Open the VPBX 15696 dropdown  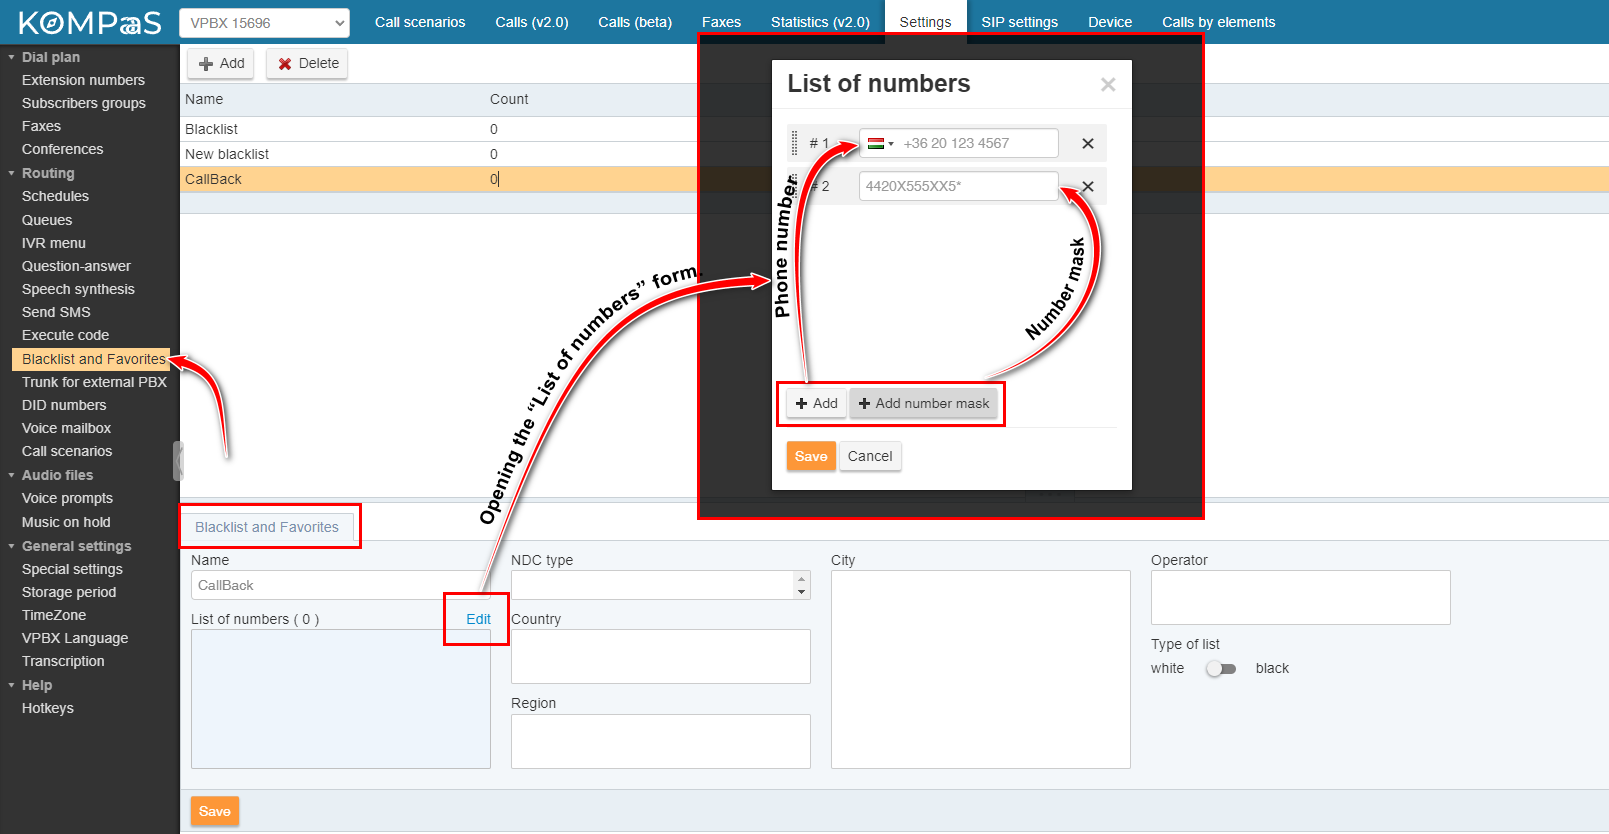tap(264, 23)
